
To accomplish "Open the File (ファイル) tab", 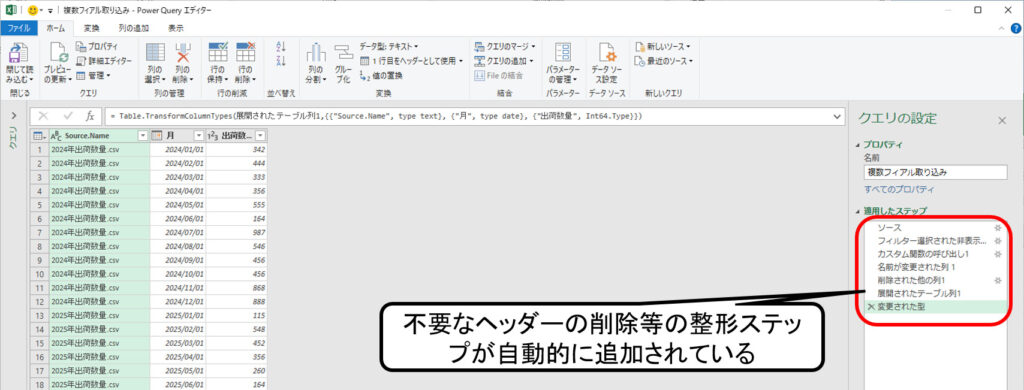I will (x=18, y=28).
